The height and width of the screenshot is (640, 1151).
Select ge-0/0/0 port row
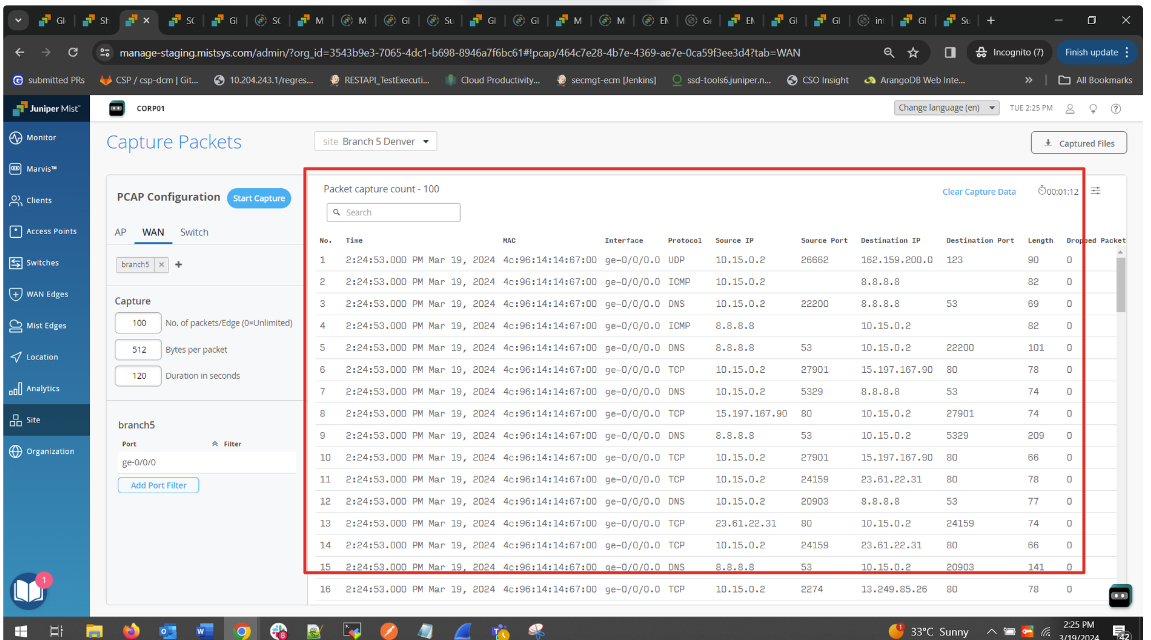[x=206, y=462]
